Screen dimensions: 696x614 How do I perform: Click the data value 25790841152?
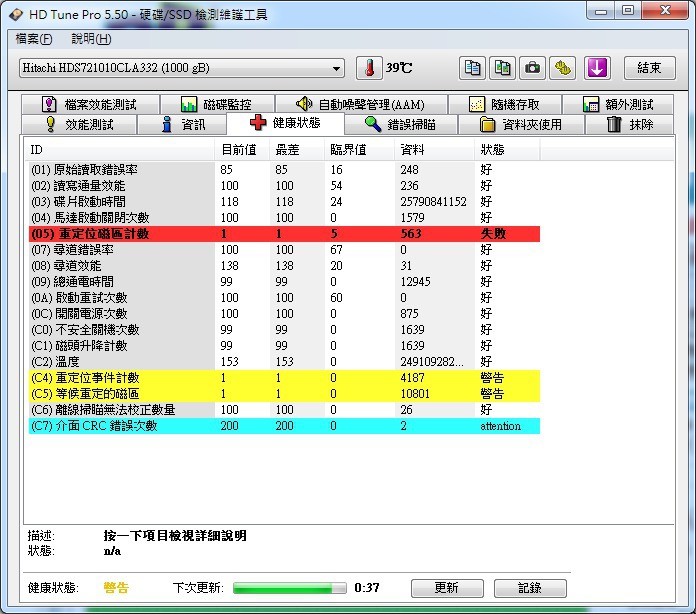pyautogui.click(x=433, y=202)
